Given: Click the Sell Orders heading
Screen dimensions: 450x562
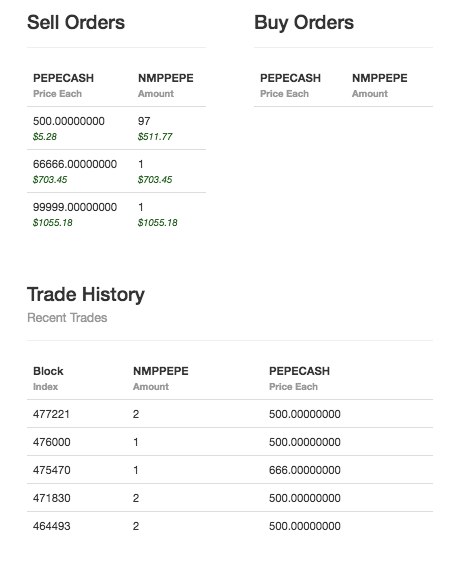Looking at the screenshot, I should 76,22.
